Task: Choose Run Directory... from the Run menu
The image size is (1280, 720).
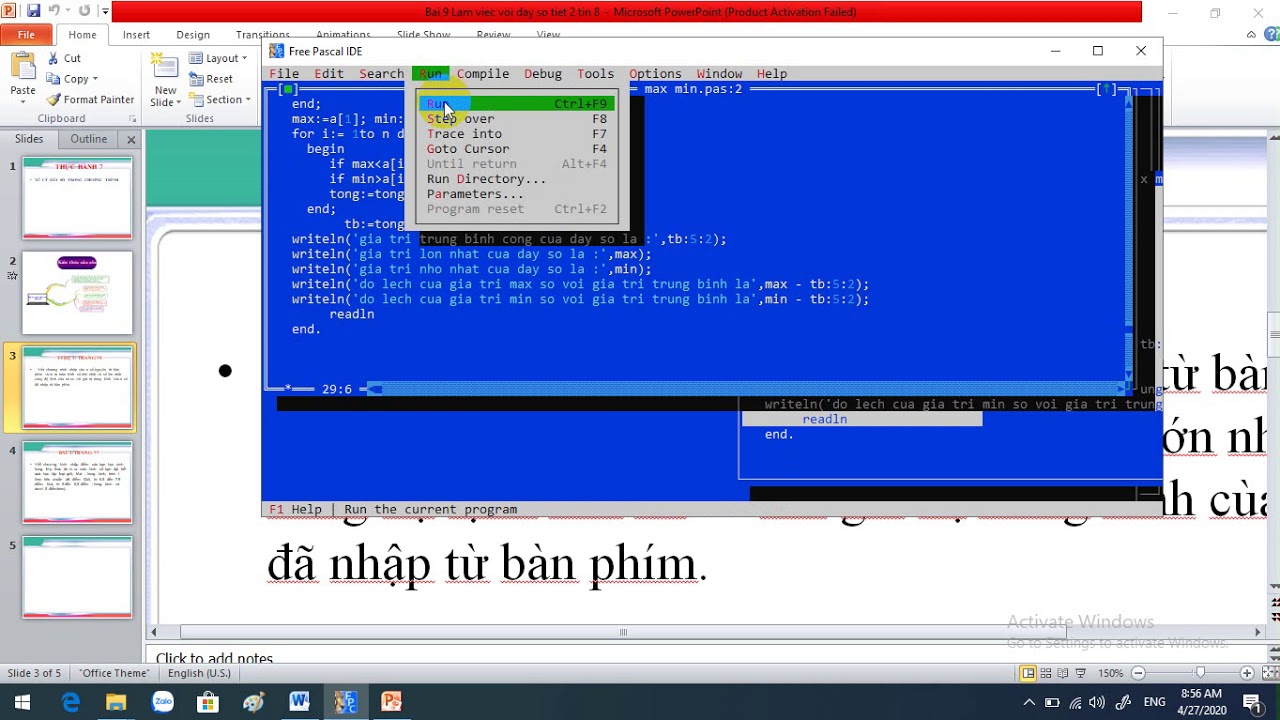Action: 516,179
